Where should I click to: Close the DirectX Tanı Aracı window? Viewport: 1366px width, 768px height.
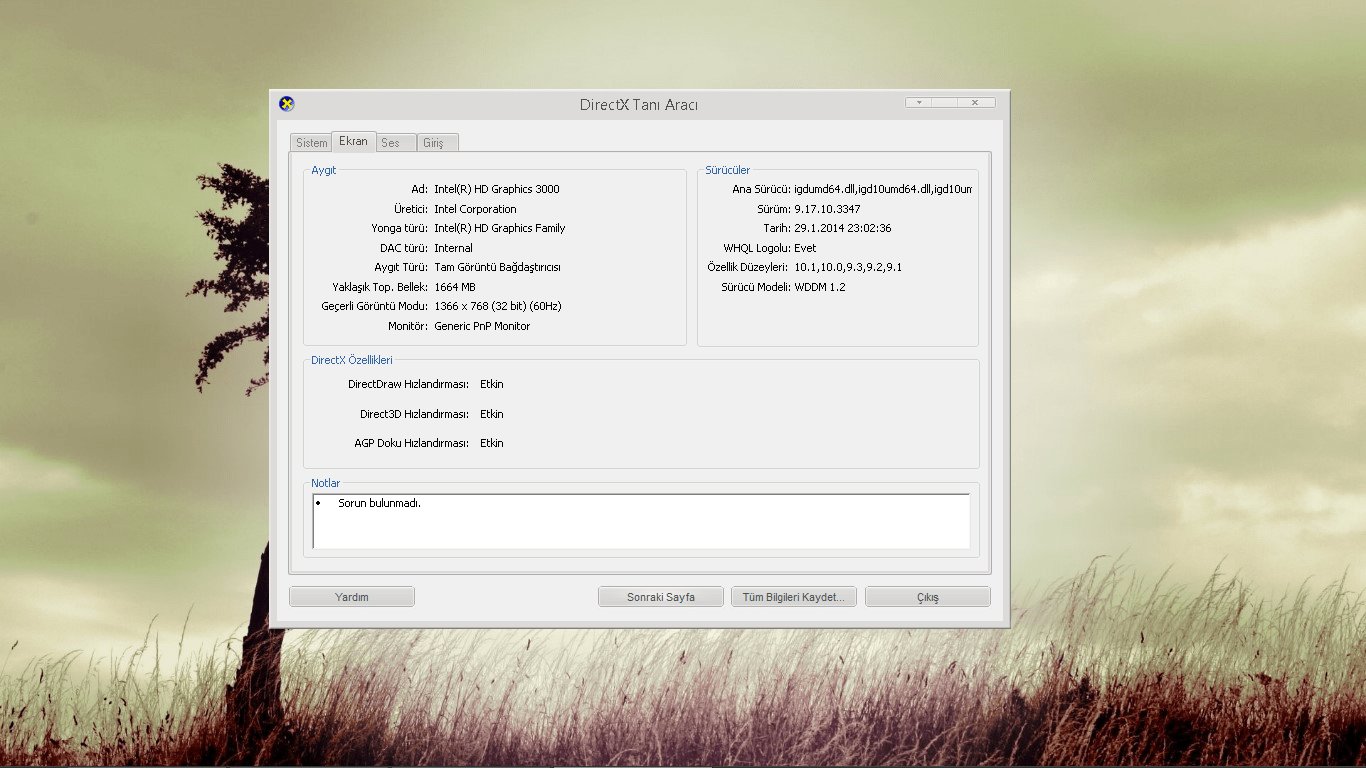click(975, 102)
